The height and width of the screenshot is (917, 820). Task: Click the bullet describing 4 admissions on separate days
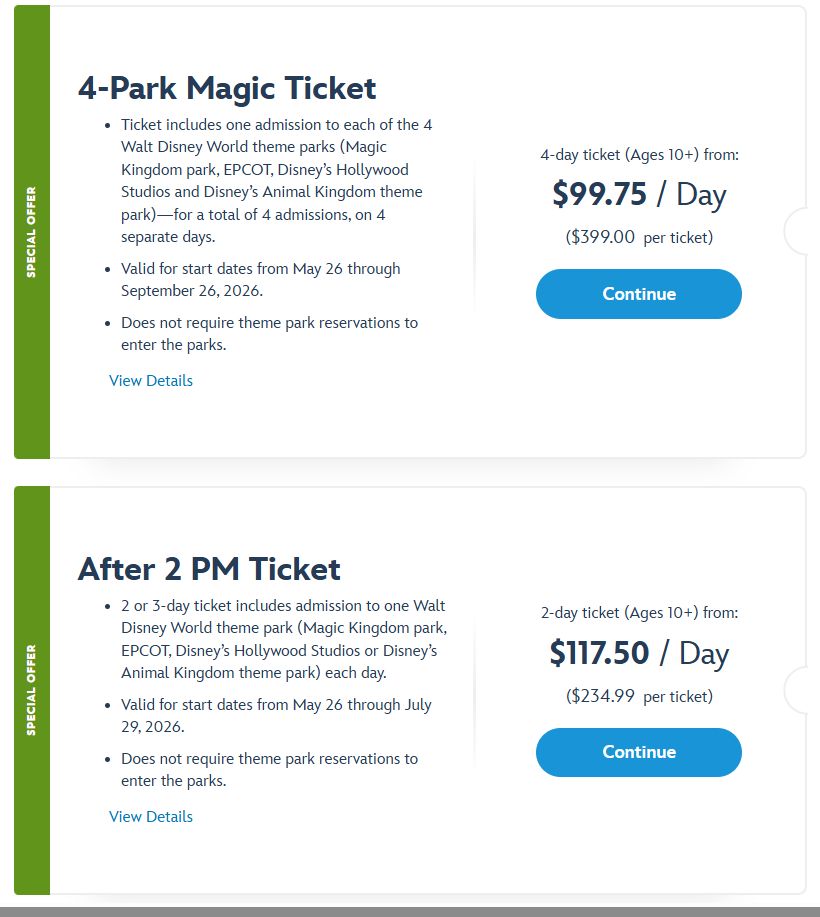[x=275, y=181]
